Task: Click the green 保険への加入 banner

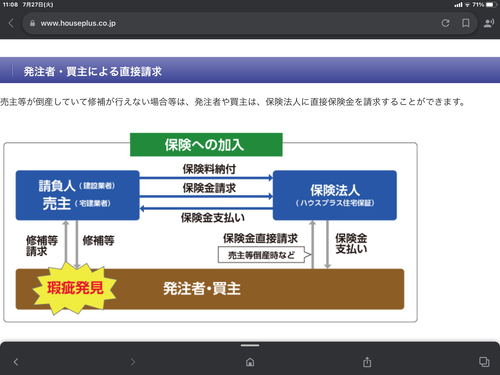Action: tap(206, 145)
